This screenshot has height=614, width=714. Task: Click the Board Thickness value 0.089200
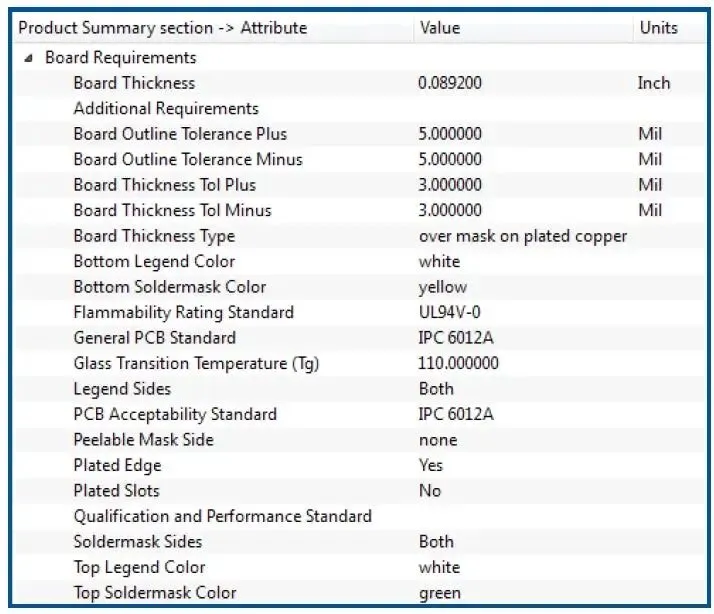pyautogui.click(x=449, y=83)
